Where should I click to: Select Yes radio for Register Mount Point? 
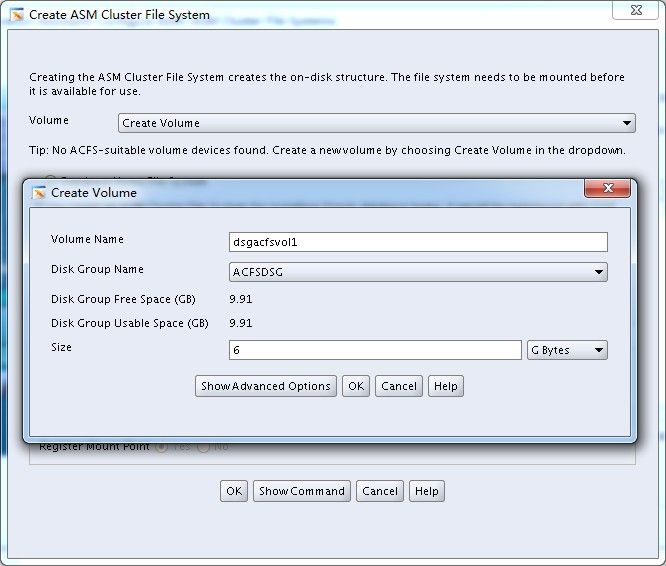[161, 447]
